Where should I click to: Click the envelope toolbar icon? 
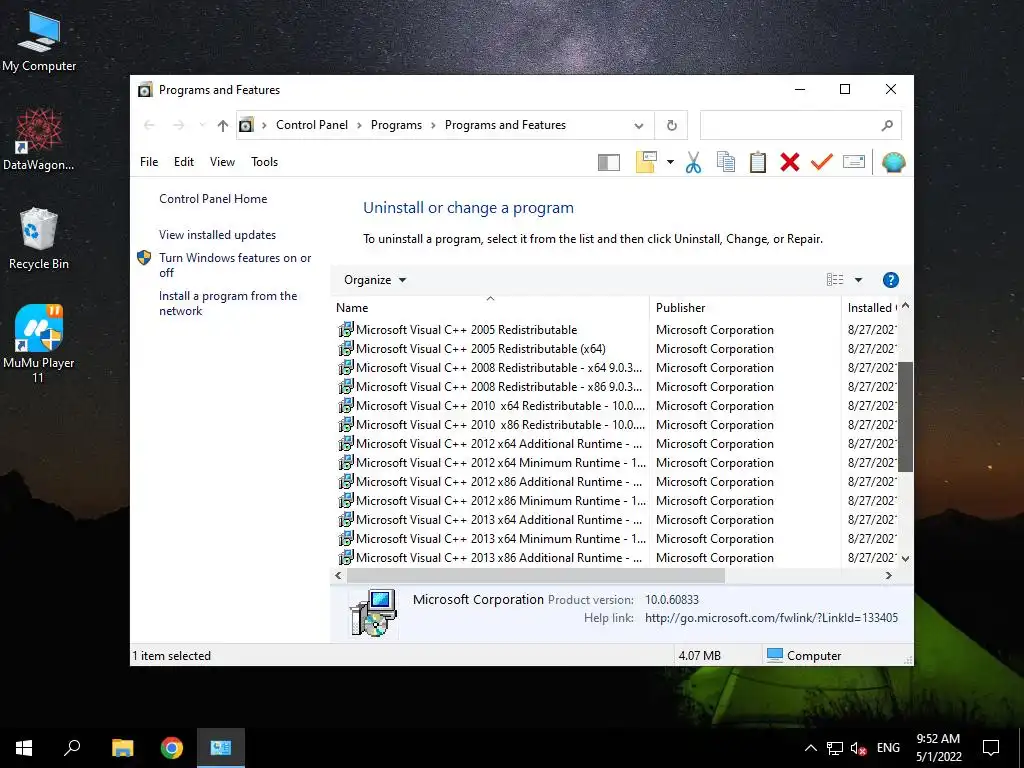[854, 161]
